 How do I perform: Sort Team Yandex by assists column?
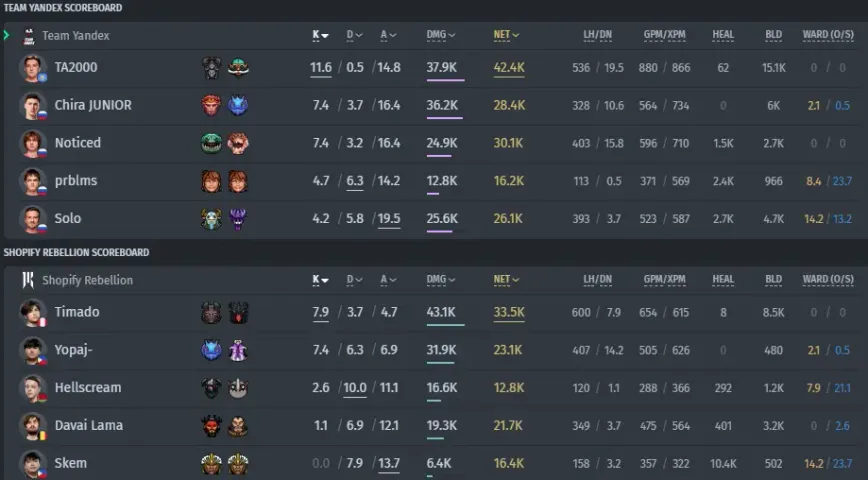point(388,35)
